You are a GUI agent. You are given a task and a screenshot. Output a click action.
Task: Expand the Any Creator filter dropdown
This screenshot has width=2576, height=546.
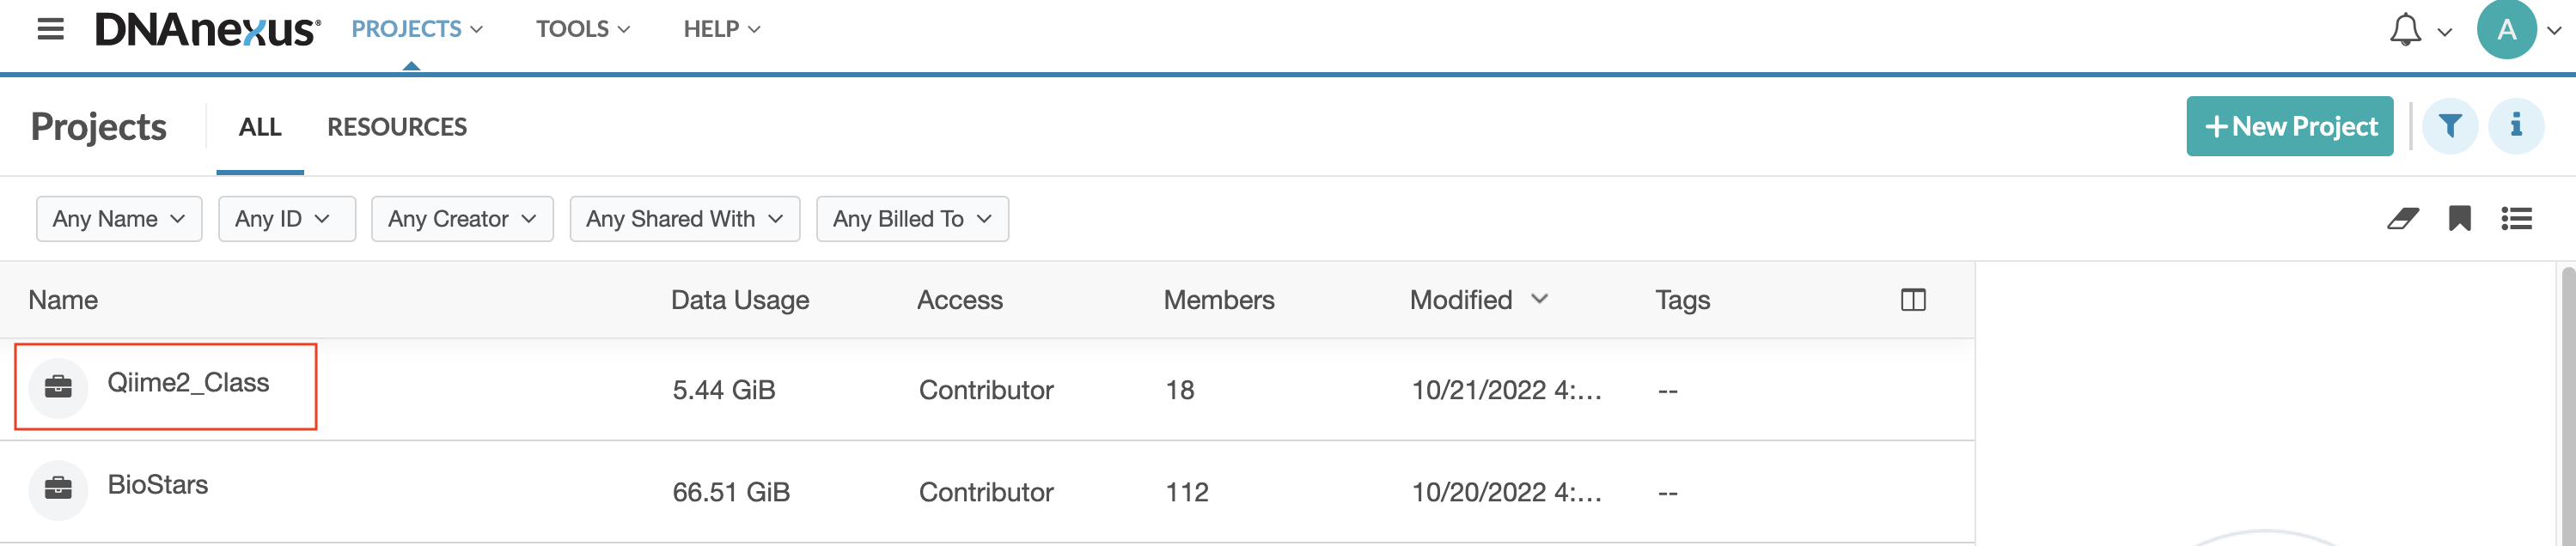tap(462, 219)
